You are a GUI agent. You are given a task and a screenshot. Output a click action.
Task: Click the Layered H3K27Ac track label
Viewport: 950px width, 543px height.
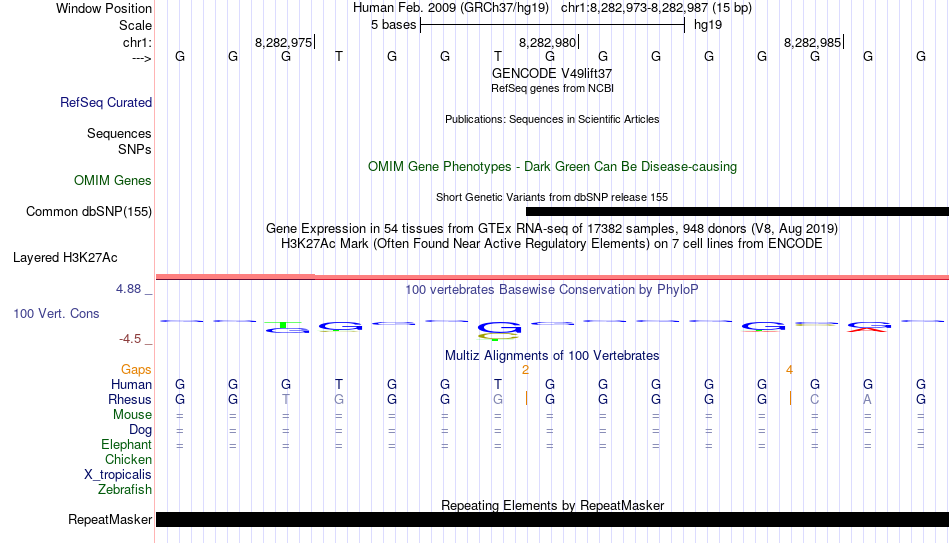pos(65,258)
